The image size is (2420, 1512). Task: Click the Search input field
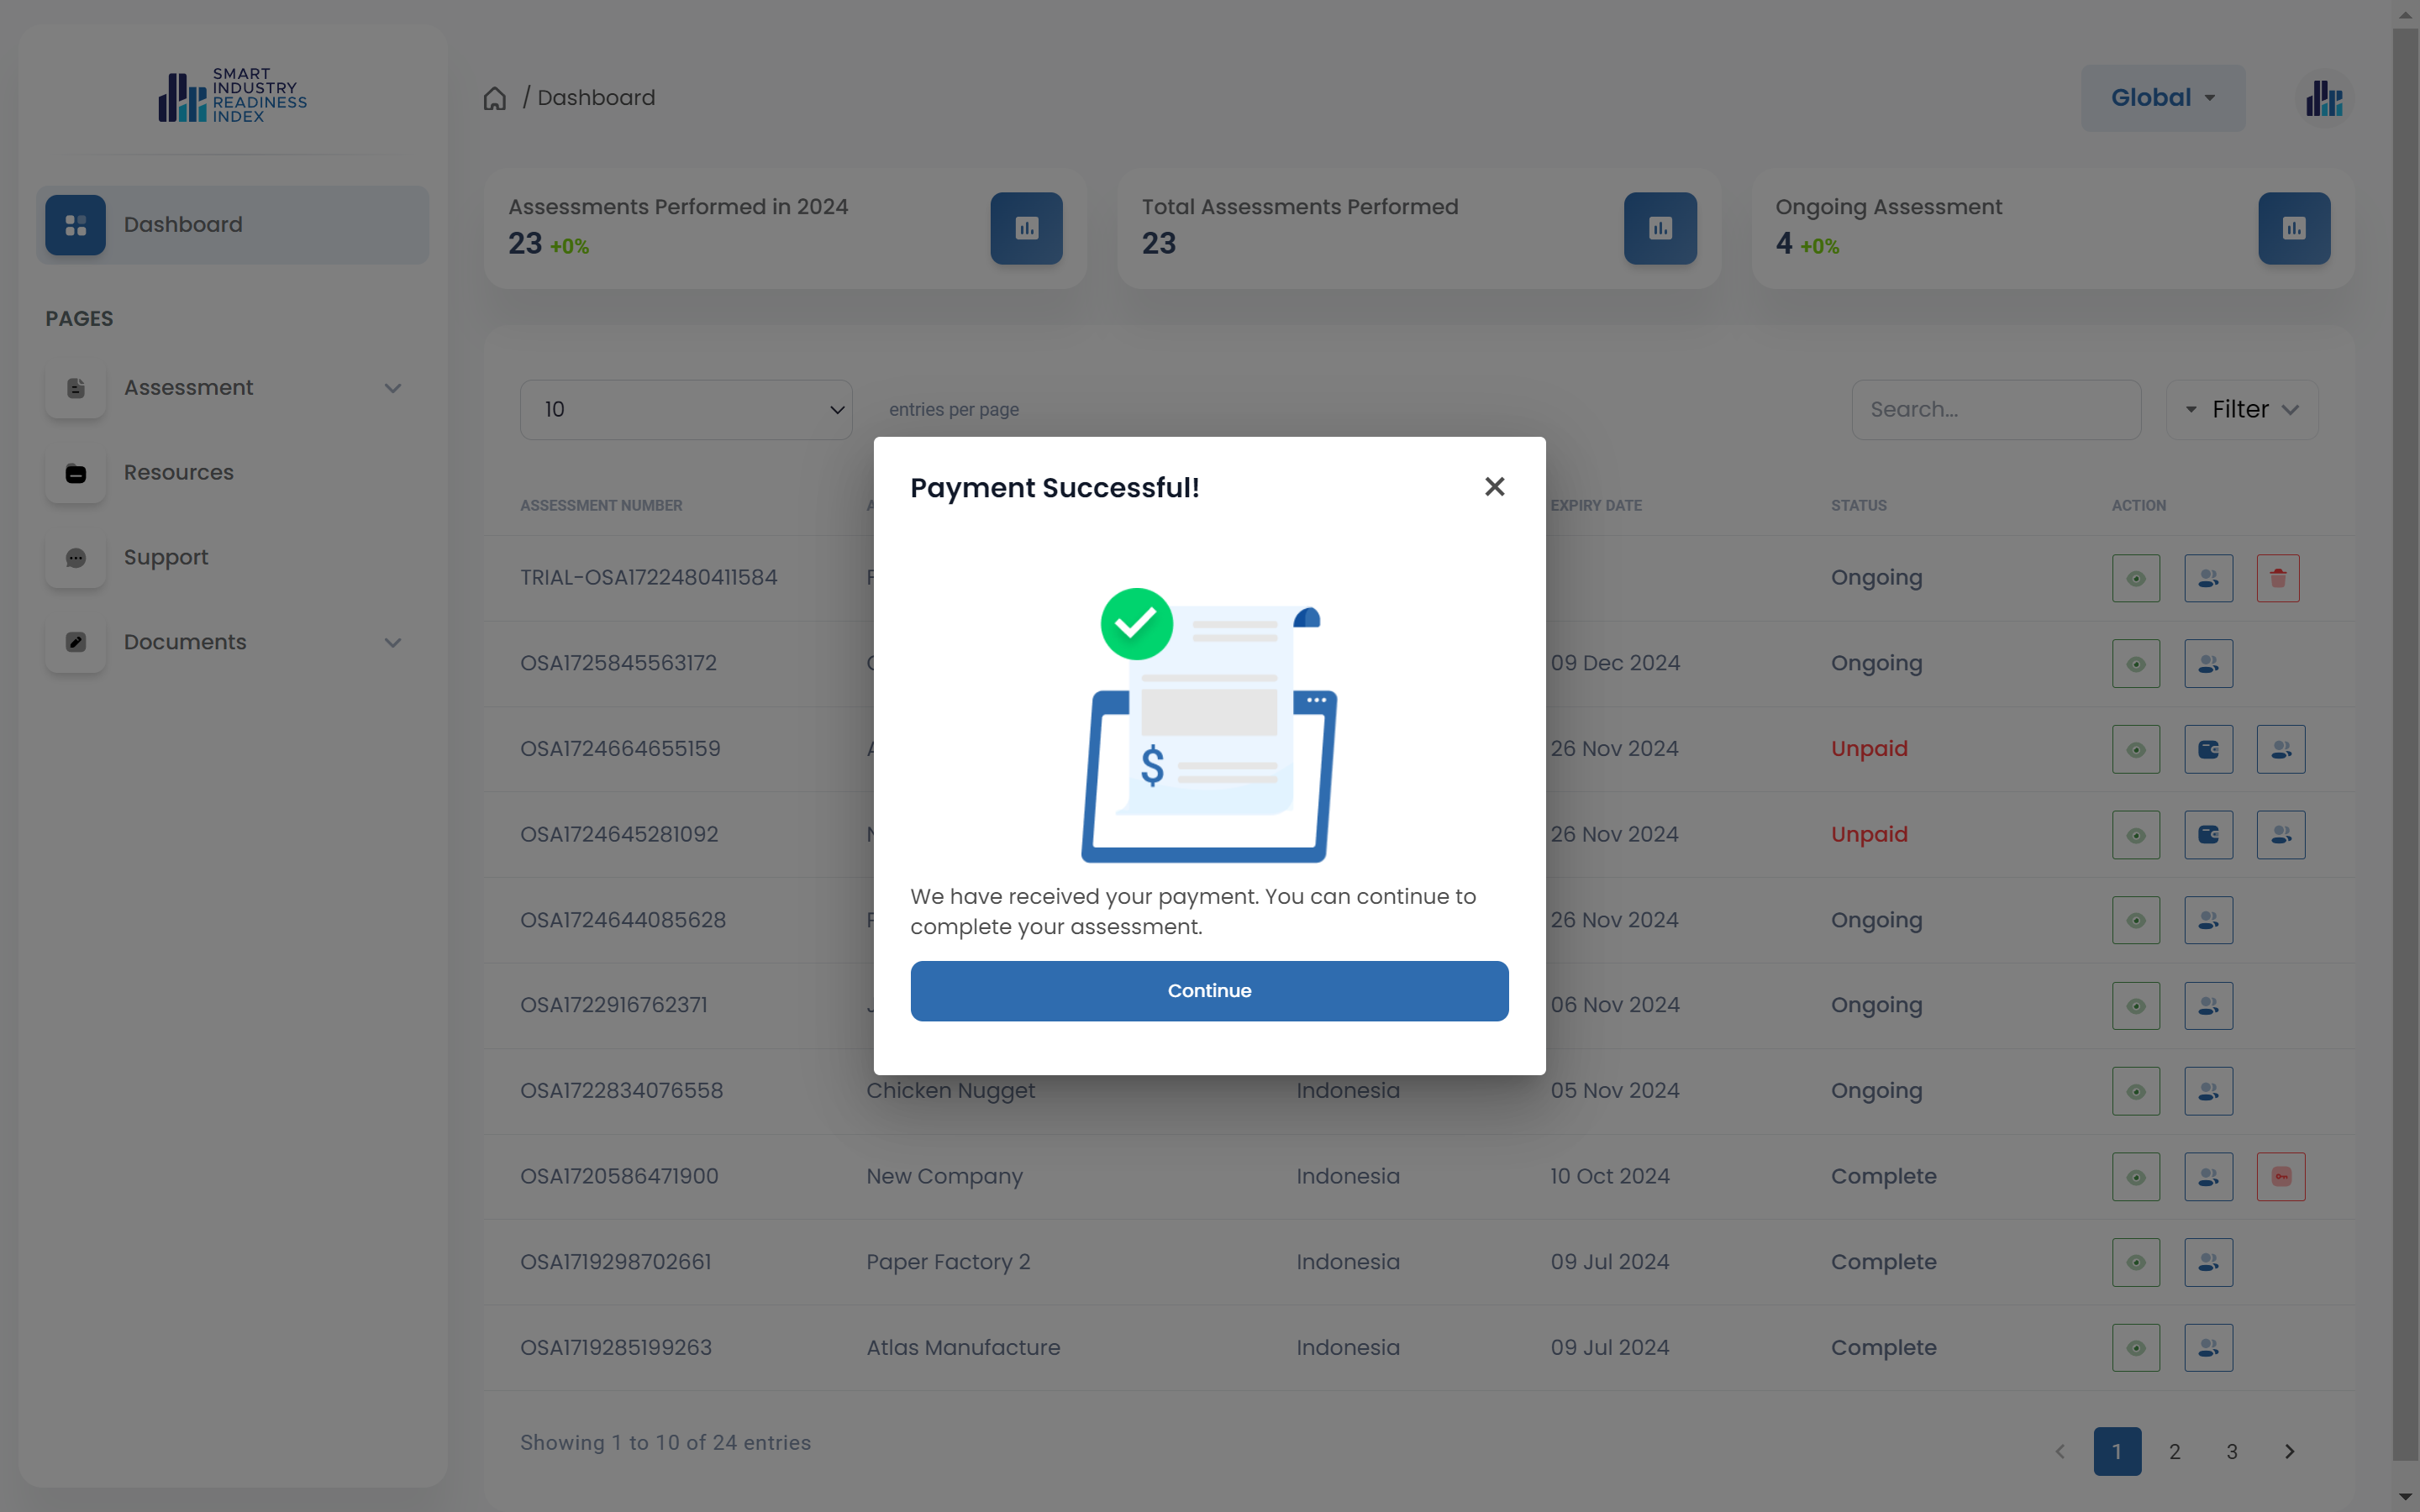[x=1995, y=409]
